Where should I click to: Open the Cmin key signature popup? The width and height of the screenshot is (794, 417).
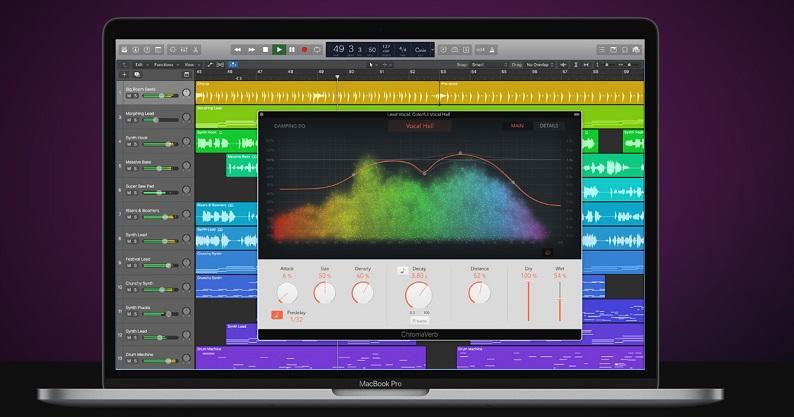coord(420,50)
